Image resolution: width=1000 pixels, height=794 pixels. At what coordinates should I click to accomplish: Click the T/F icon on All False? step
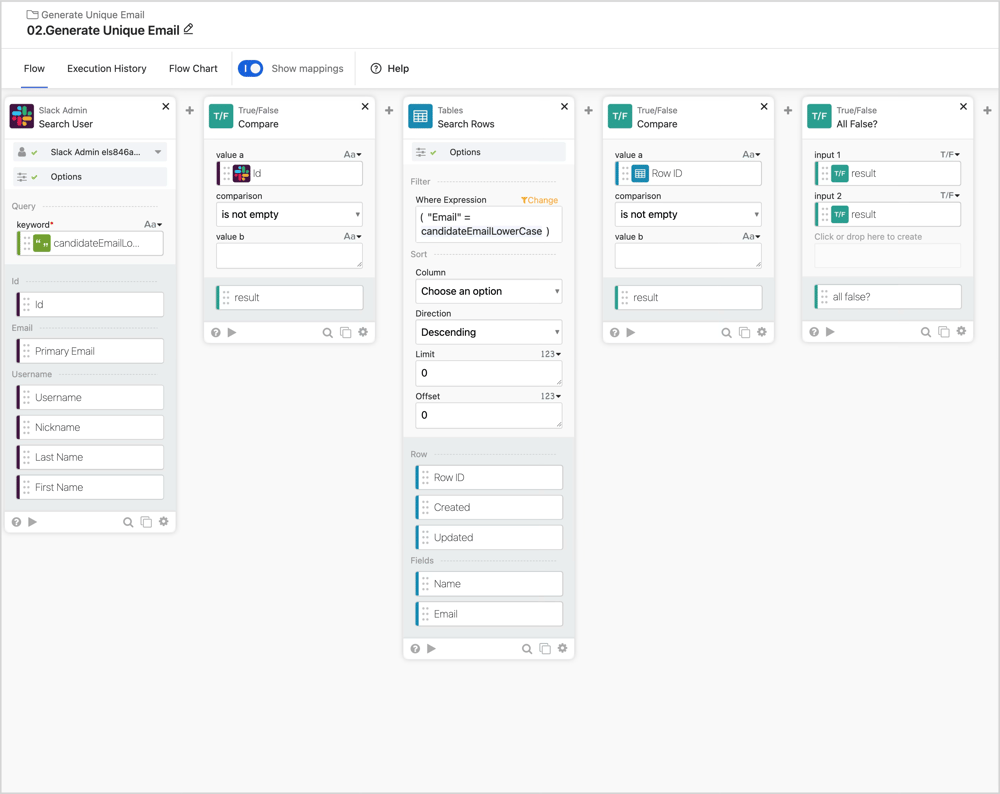(821, 115)
